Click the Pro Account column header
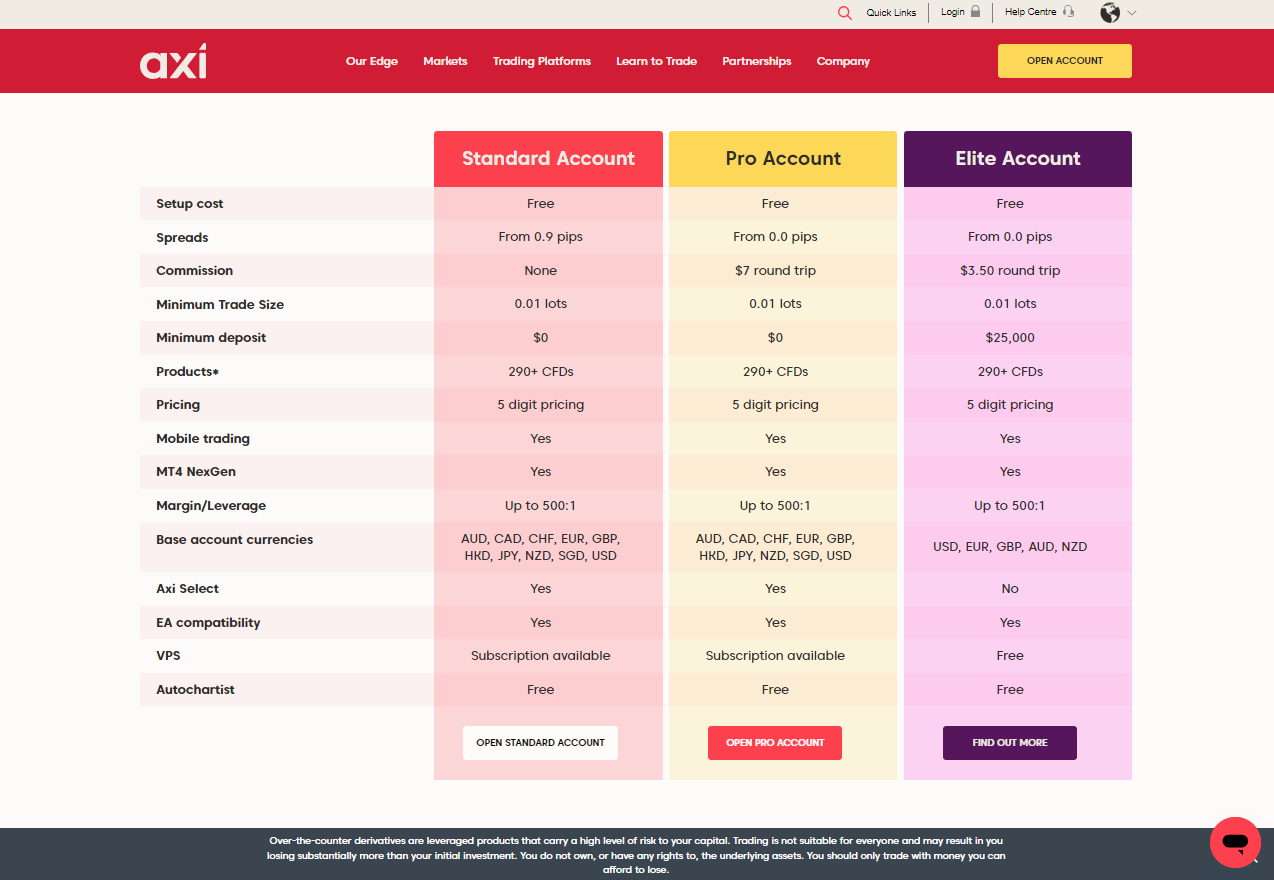Image resolution: width=1274 pixels, height=880 pixels. click(x=782, y=158)
